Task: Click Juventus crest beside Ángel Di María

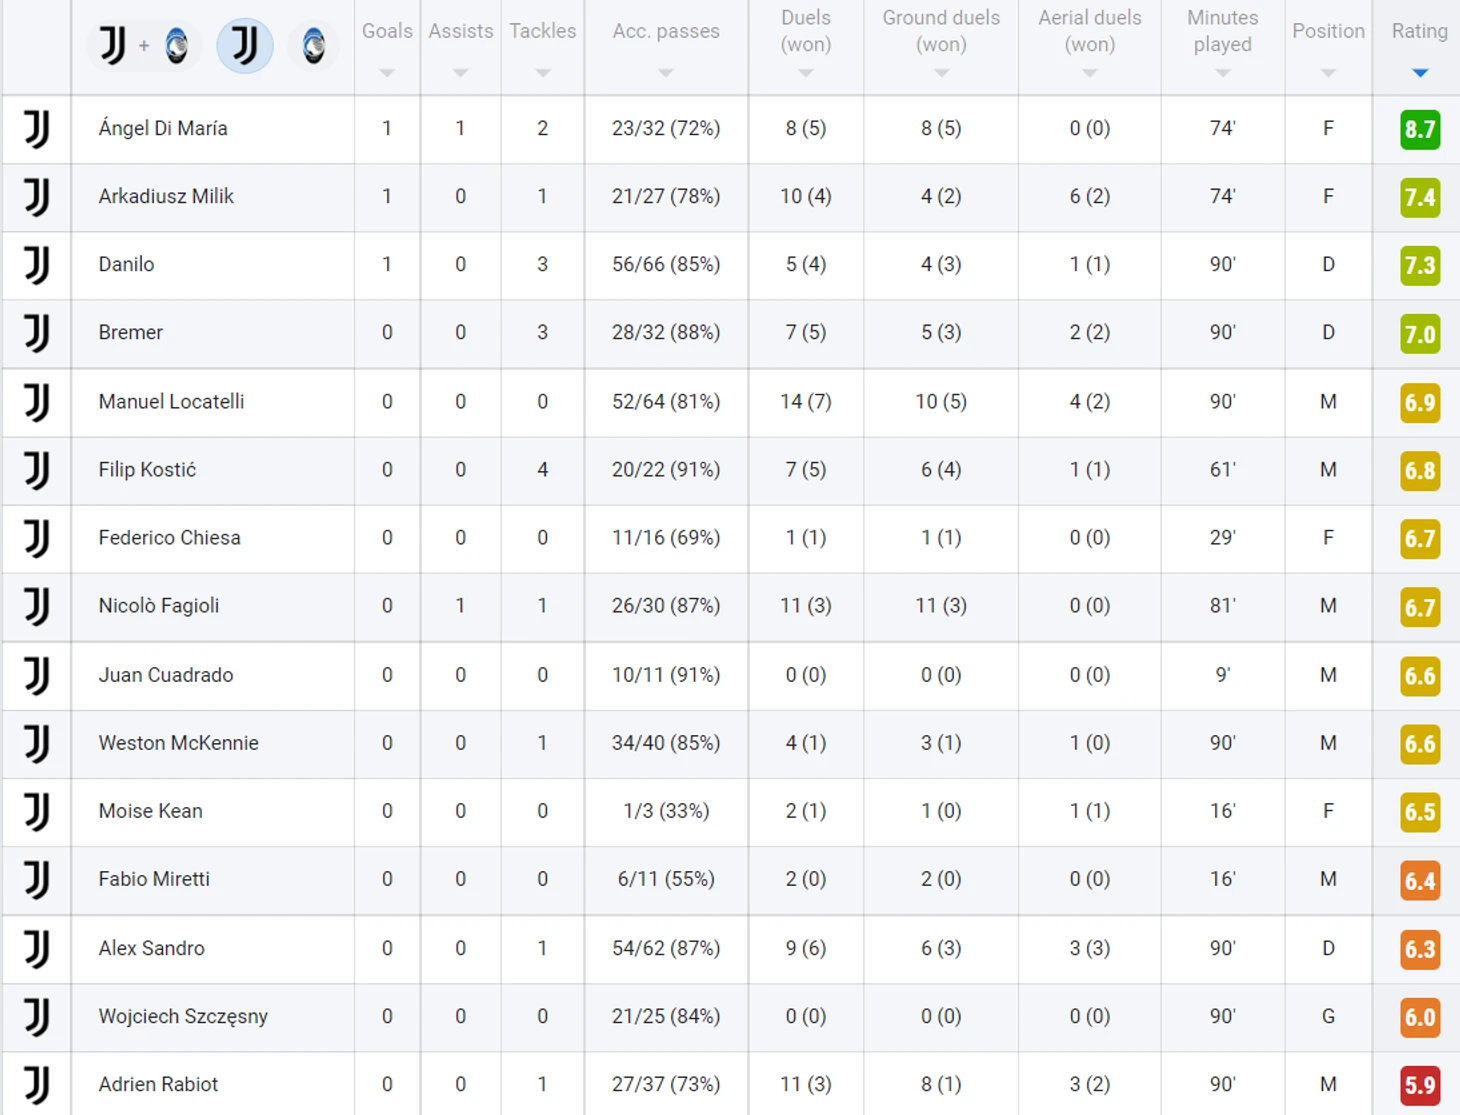Action: click(37, 129)
